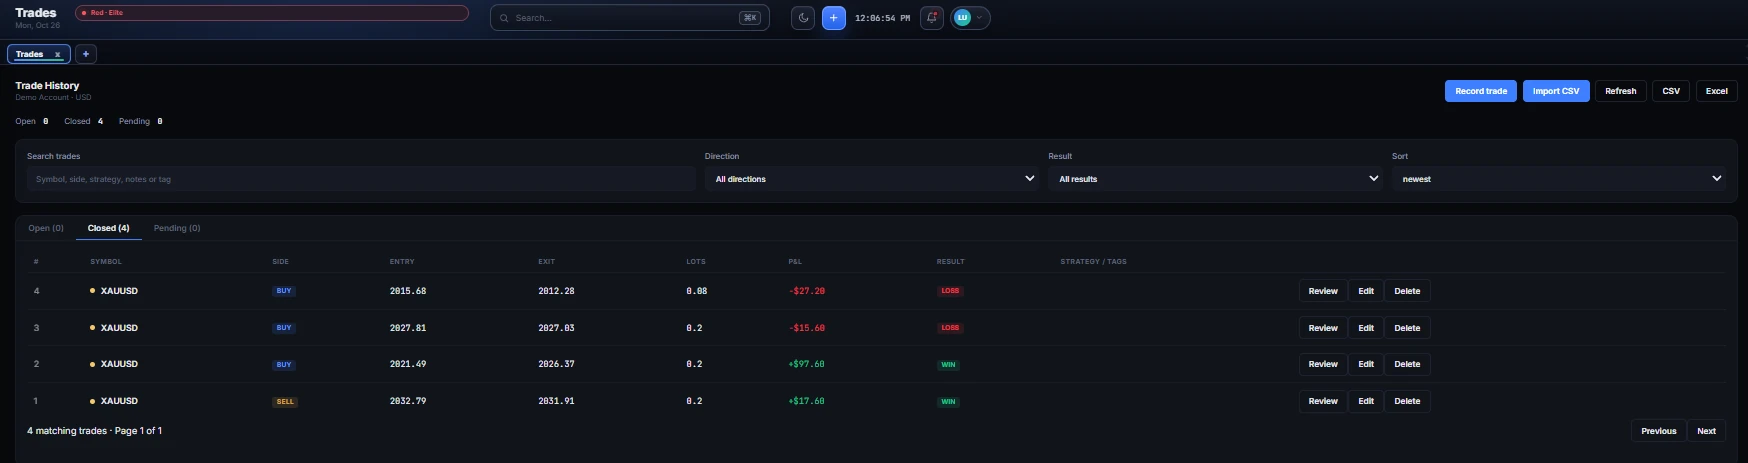This screenshot has width=1748, height=463.
Task: Go to the Next page
Action: (1706, 431)
